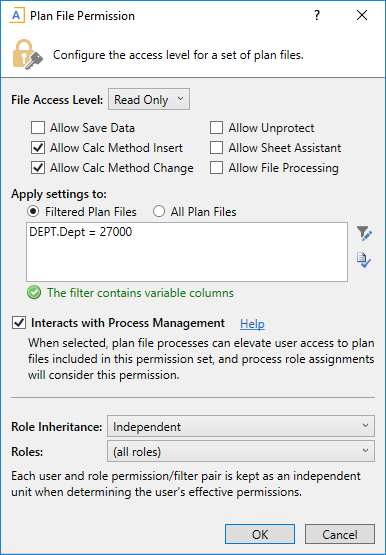Click the validate filter icon
The height and width of the screenshot is (555, 386).
click(x=364, y=260)
